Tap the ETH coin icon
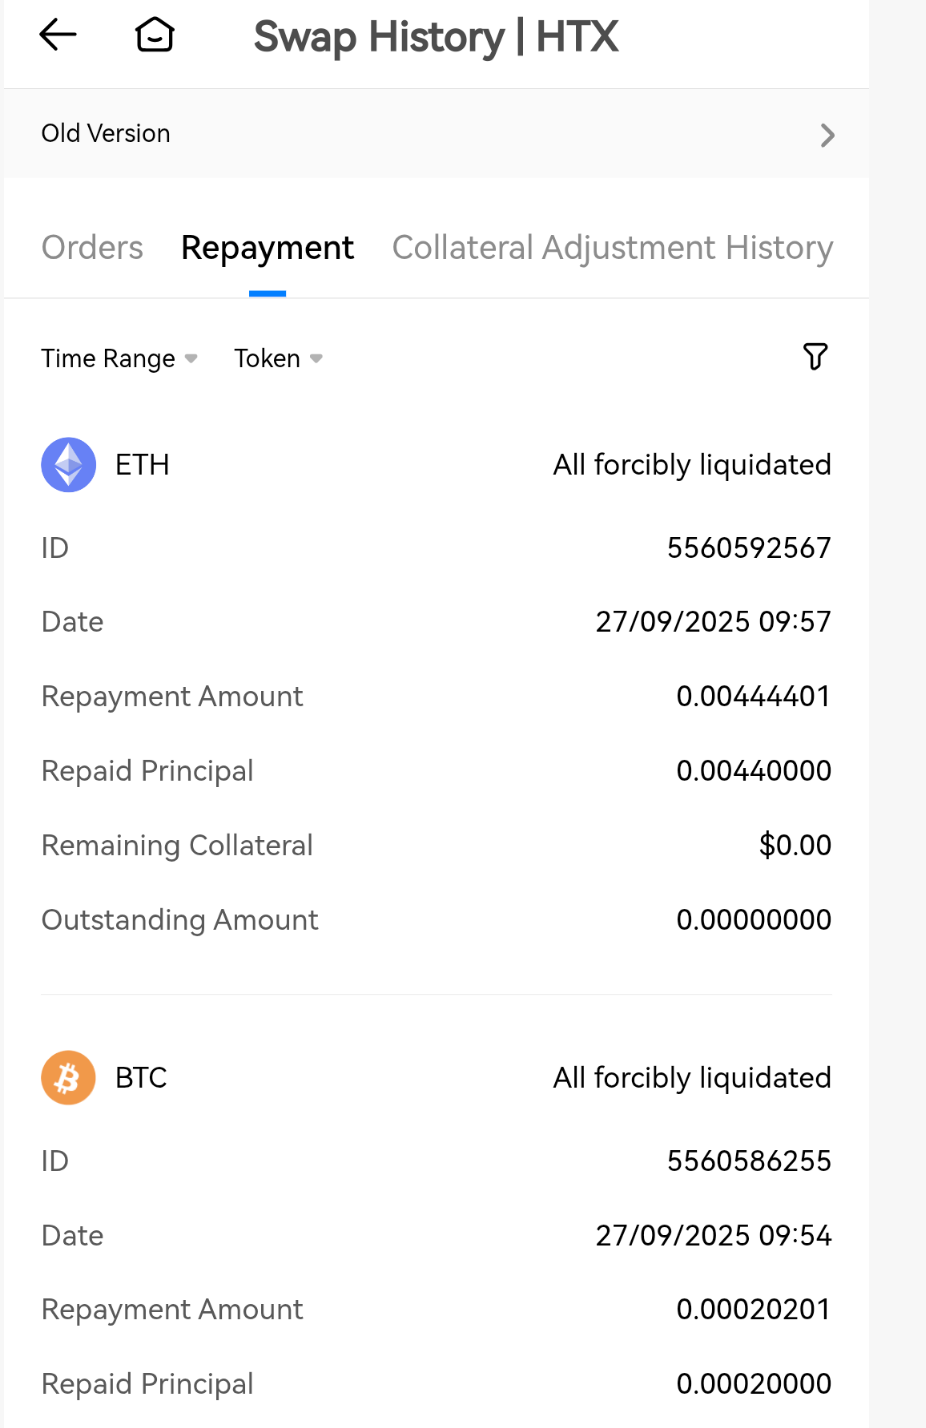 [x=68, y=465]
